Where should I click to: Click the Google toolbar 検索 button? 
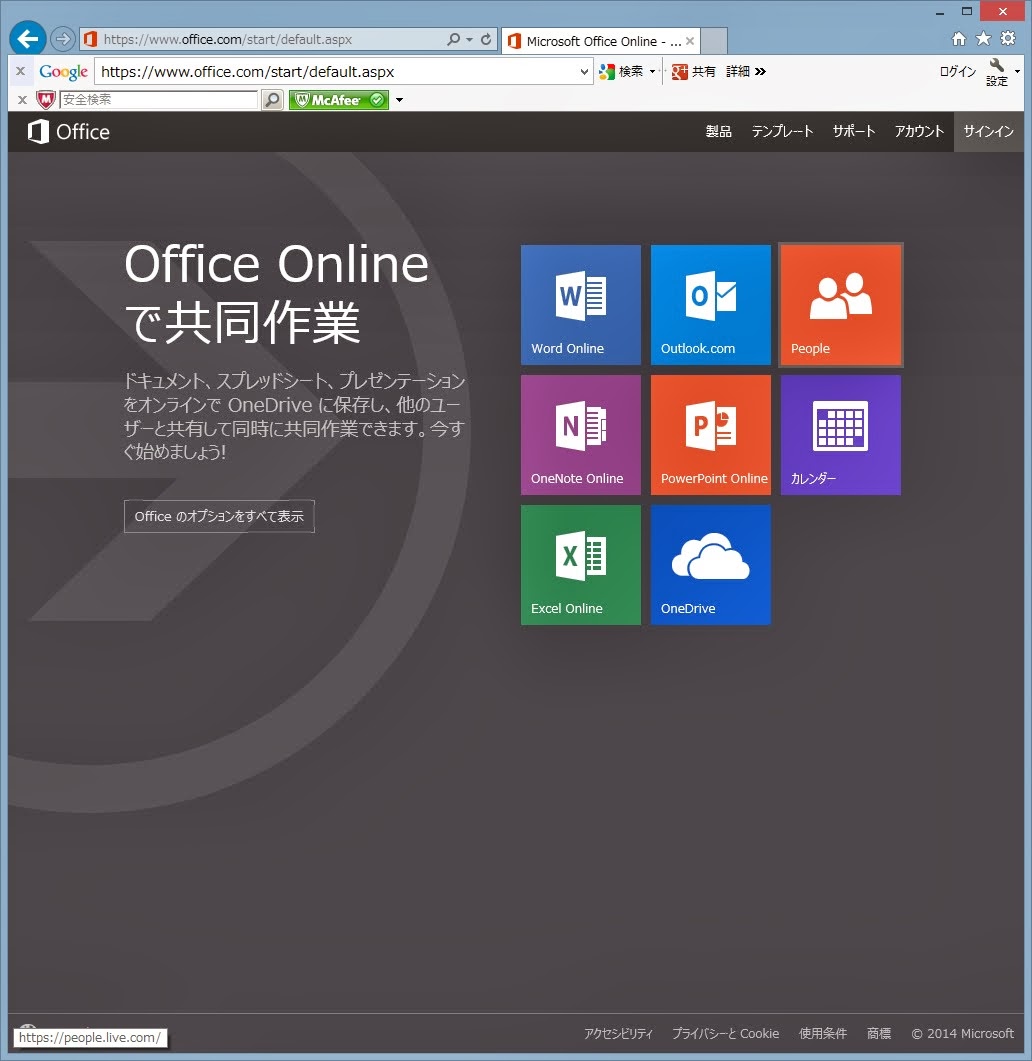pyautogui.click(x=621, y=72)
